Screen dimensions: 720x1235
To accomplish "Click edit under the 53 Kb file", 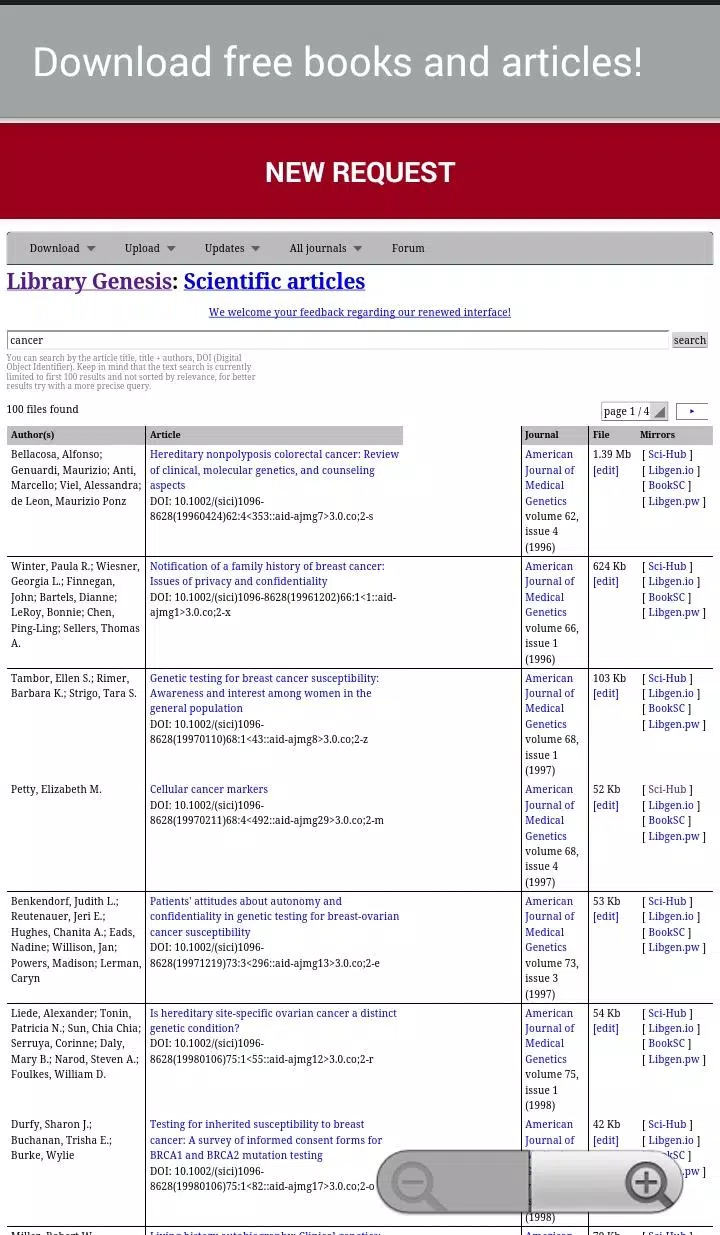I will point(606,917).
